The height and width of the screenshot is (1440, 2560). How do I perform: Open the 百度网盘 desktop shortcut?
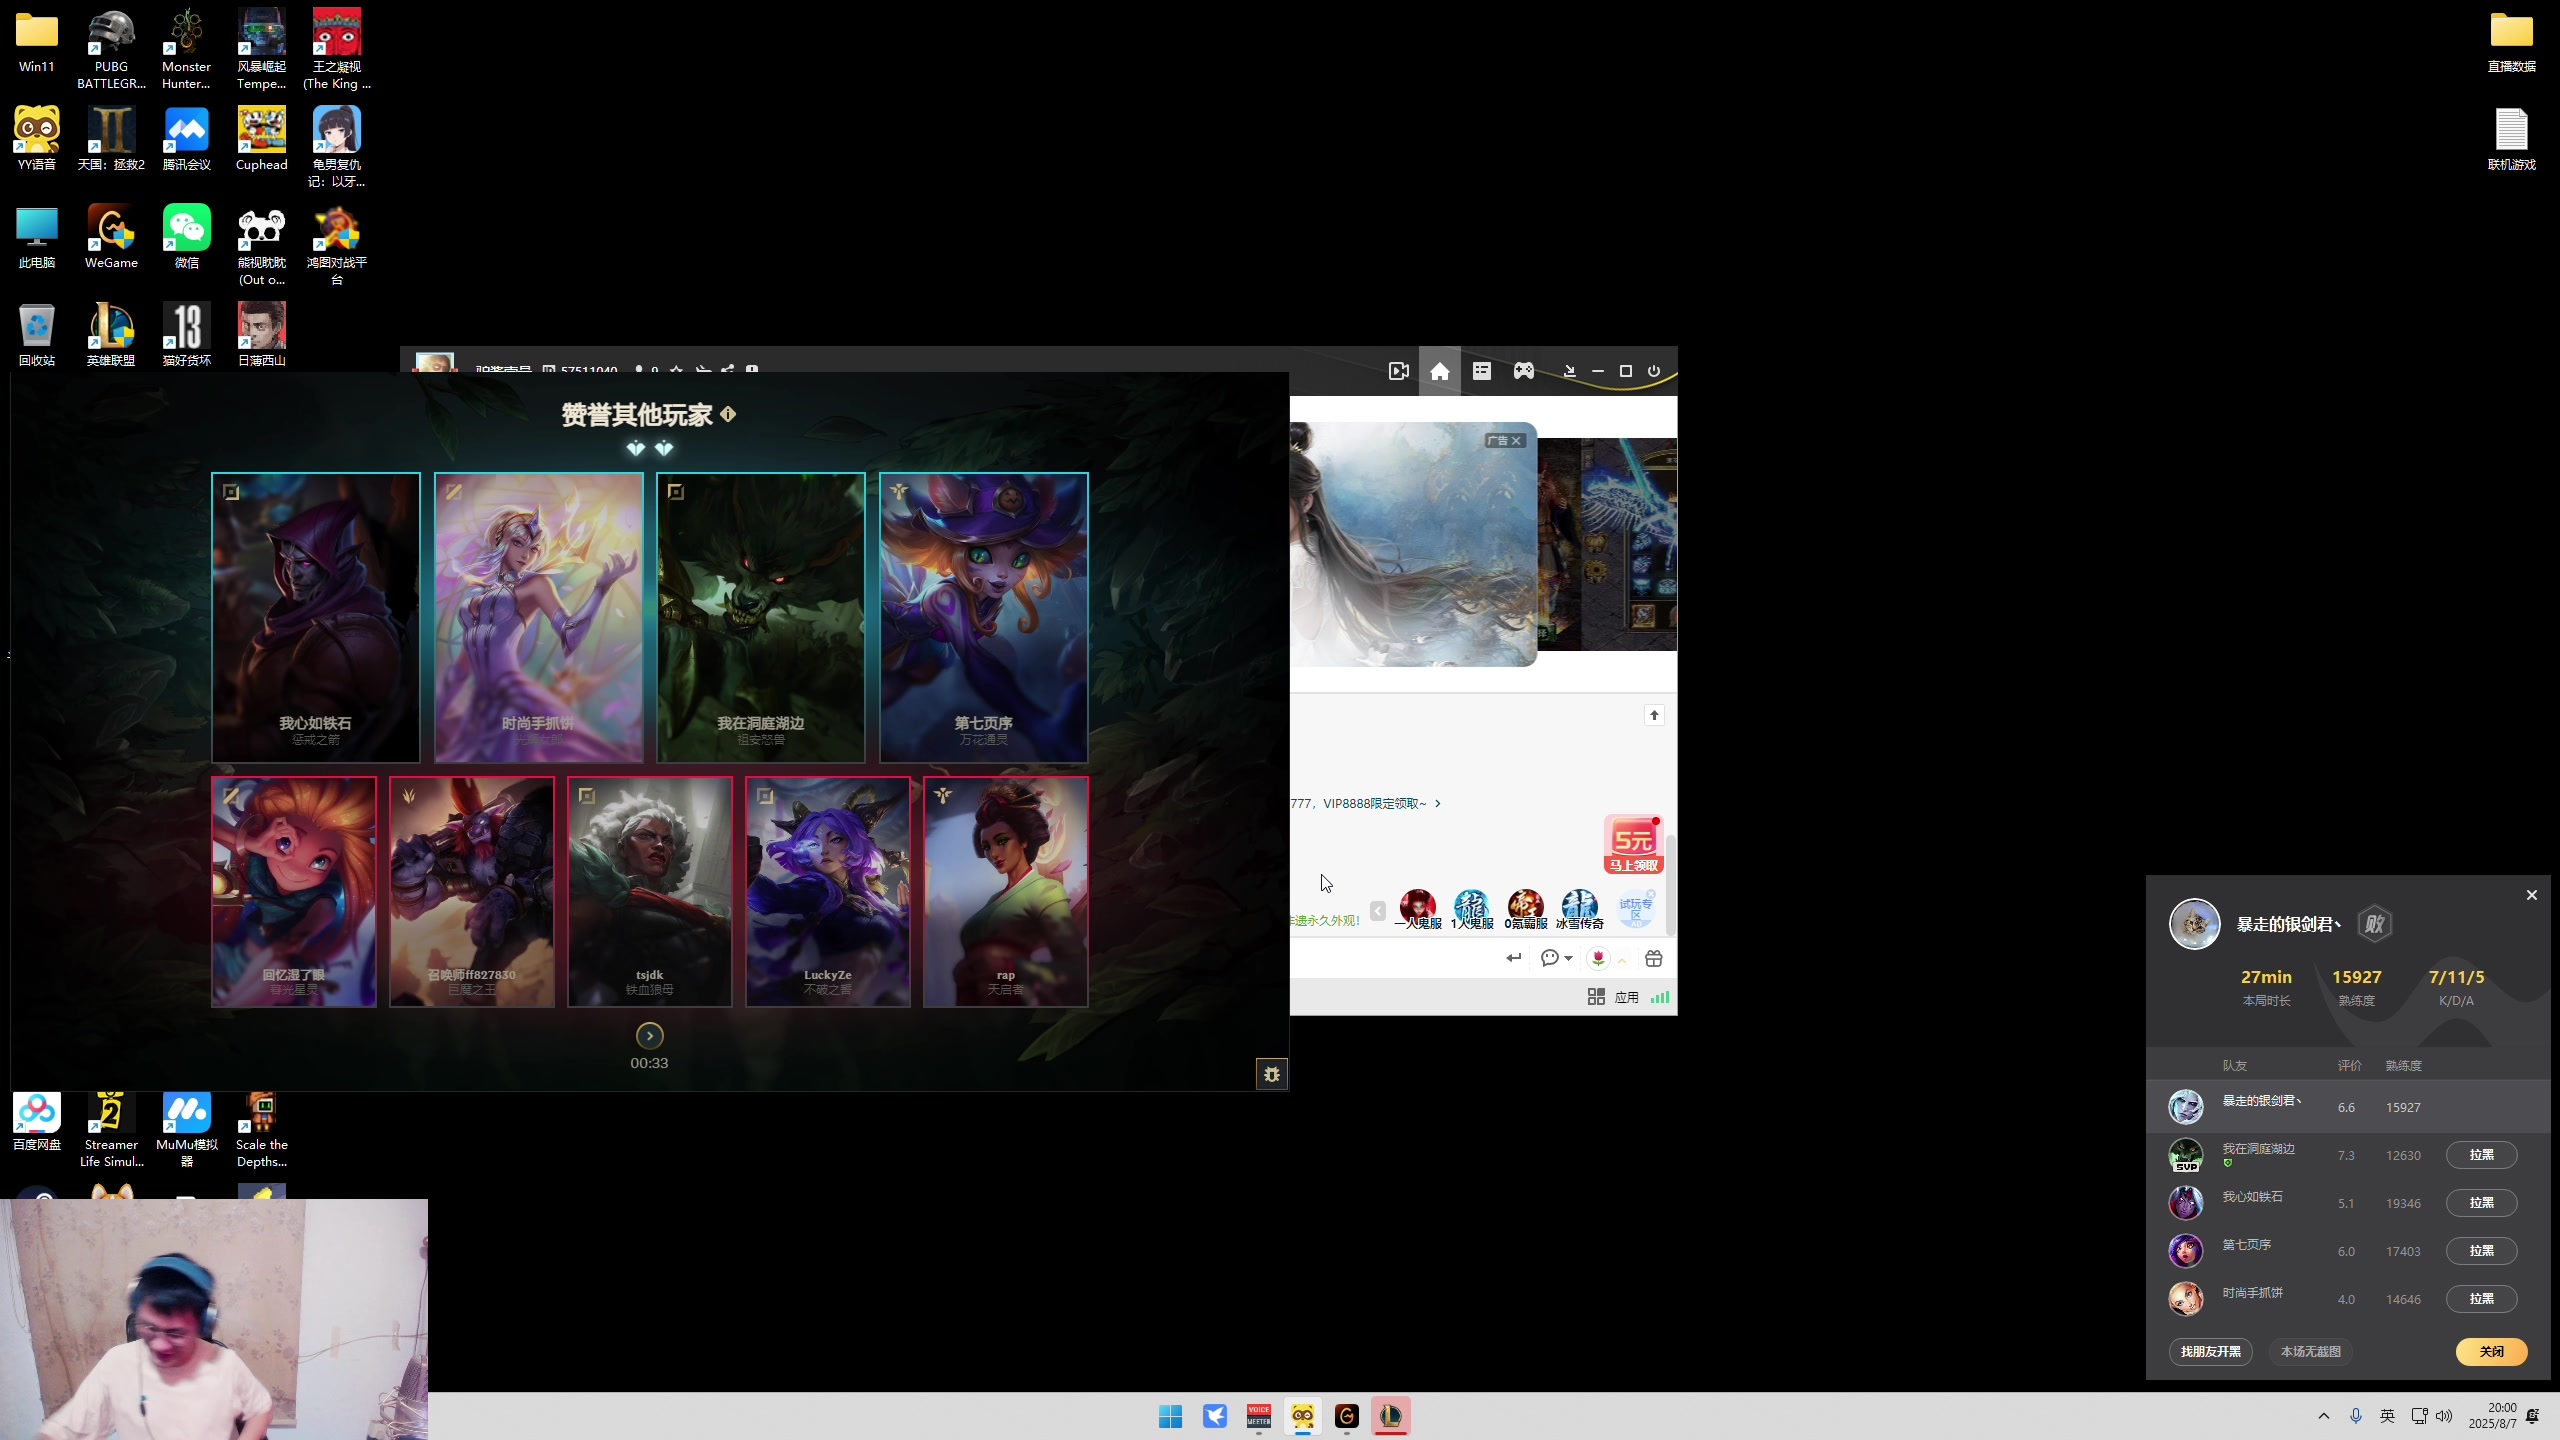(x=37, y=1122)
